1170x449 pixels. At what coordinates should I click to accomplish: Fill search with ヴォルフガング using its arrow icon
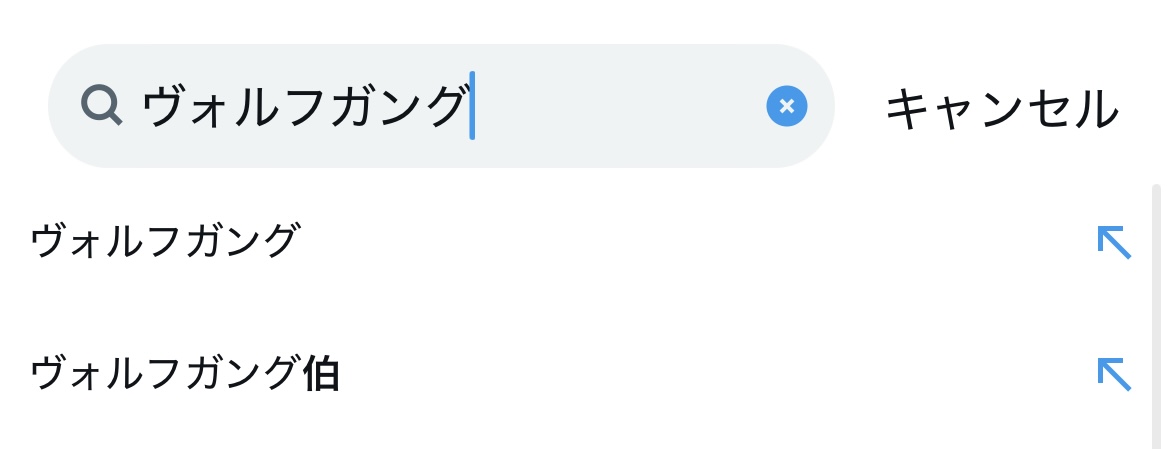click(1113, 242)
